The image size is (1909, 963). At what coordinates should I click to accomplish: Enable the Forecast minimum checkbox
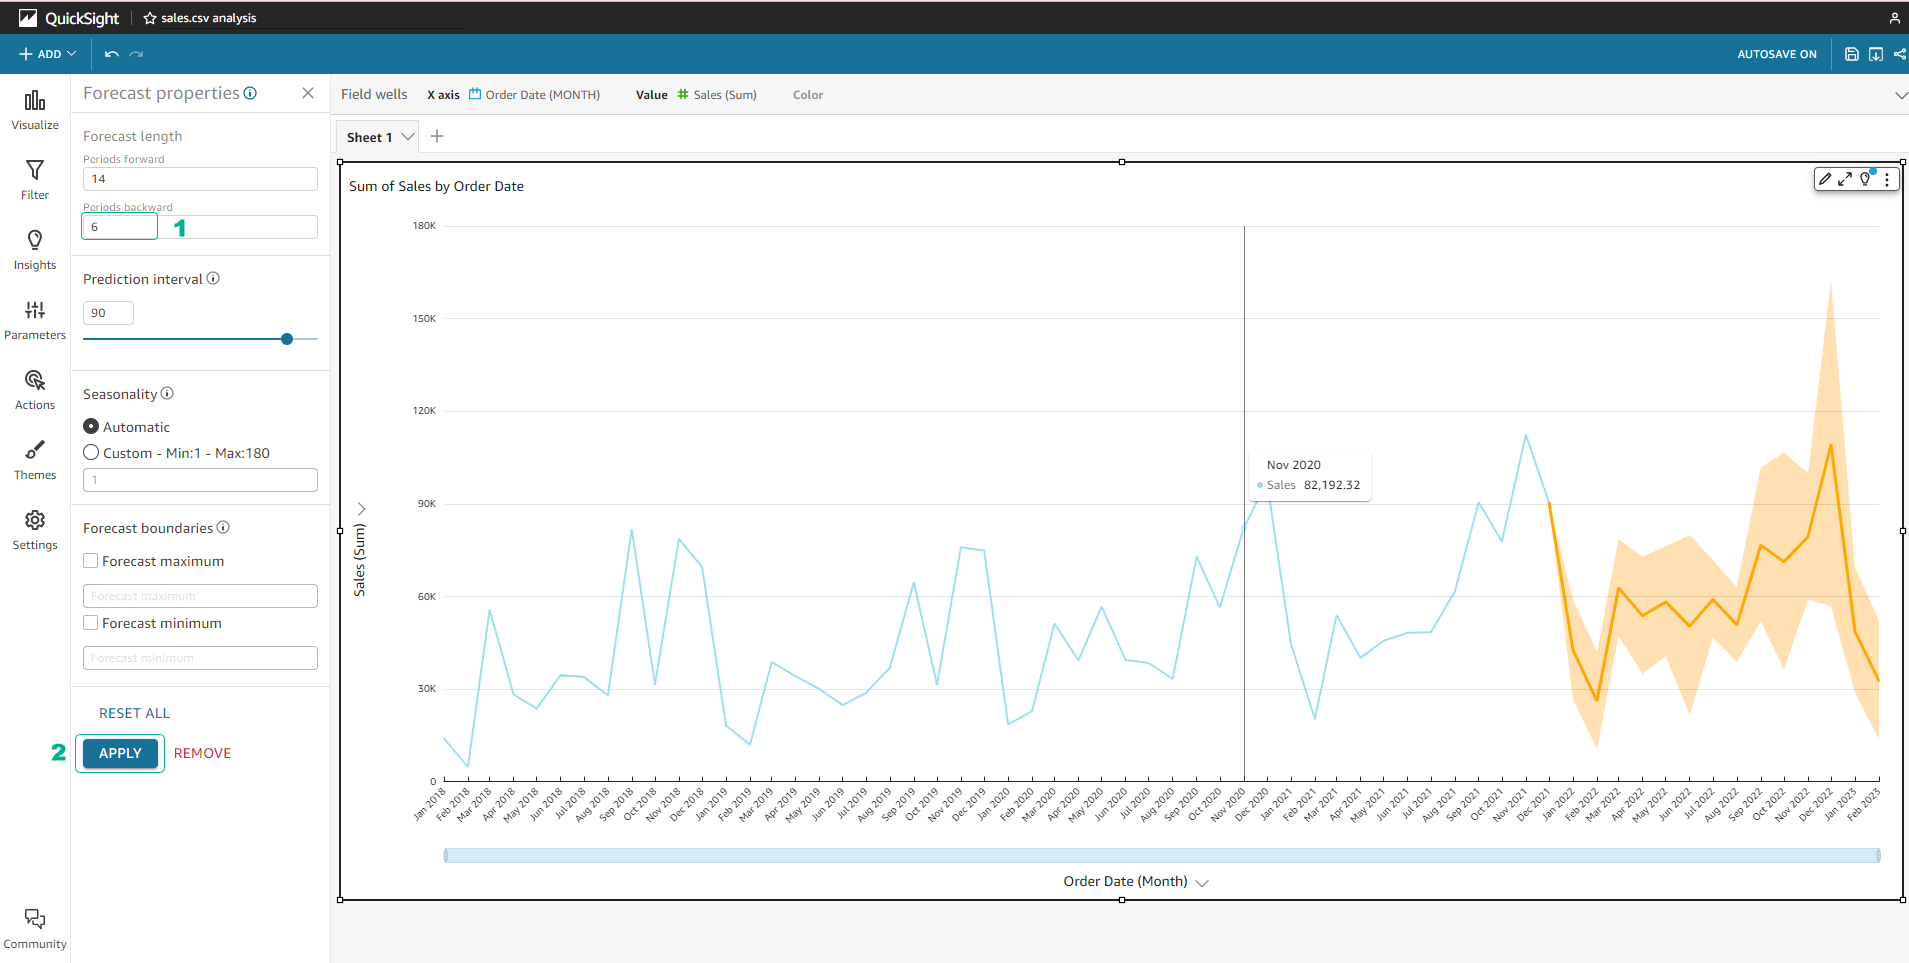pos(90,623)
